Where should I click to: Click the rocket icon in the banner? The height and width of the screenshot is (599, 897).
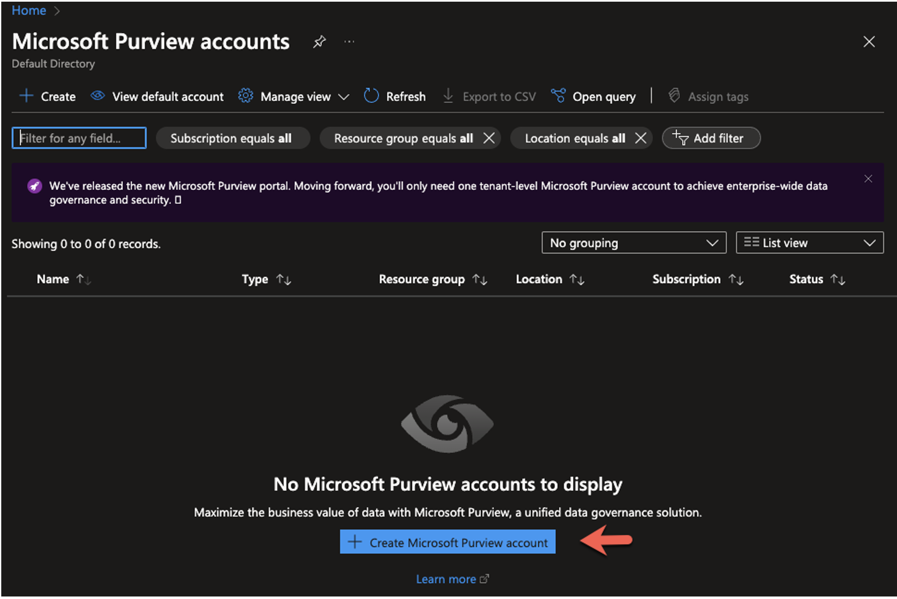tap(35, 186)
